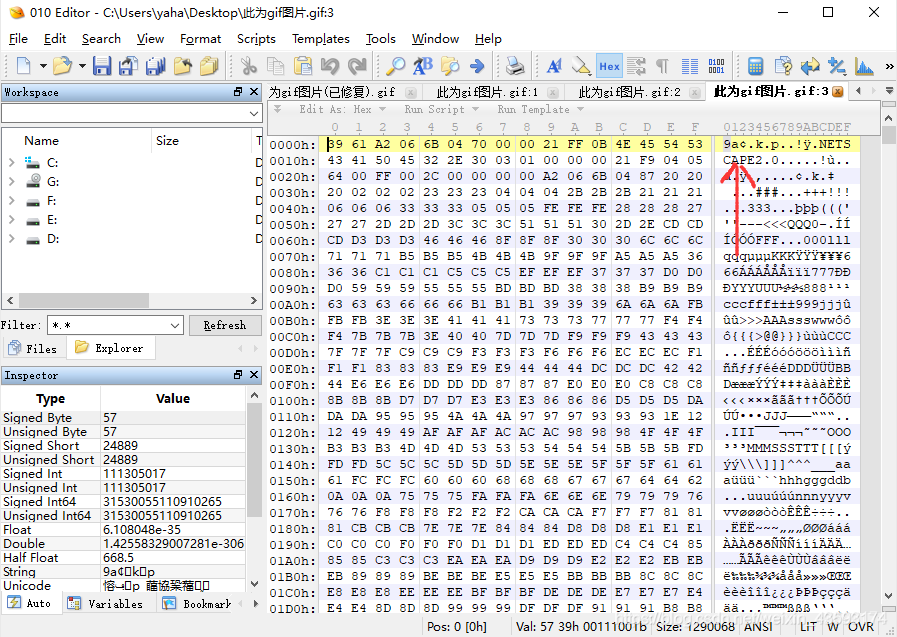Screen dimensions: 897x637
Task: Print the file with printer icon
Action: 515,66
